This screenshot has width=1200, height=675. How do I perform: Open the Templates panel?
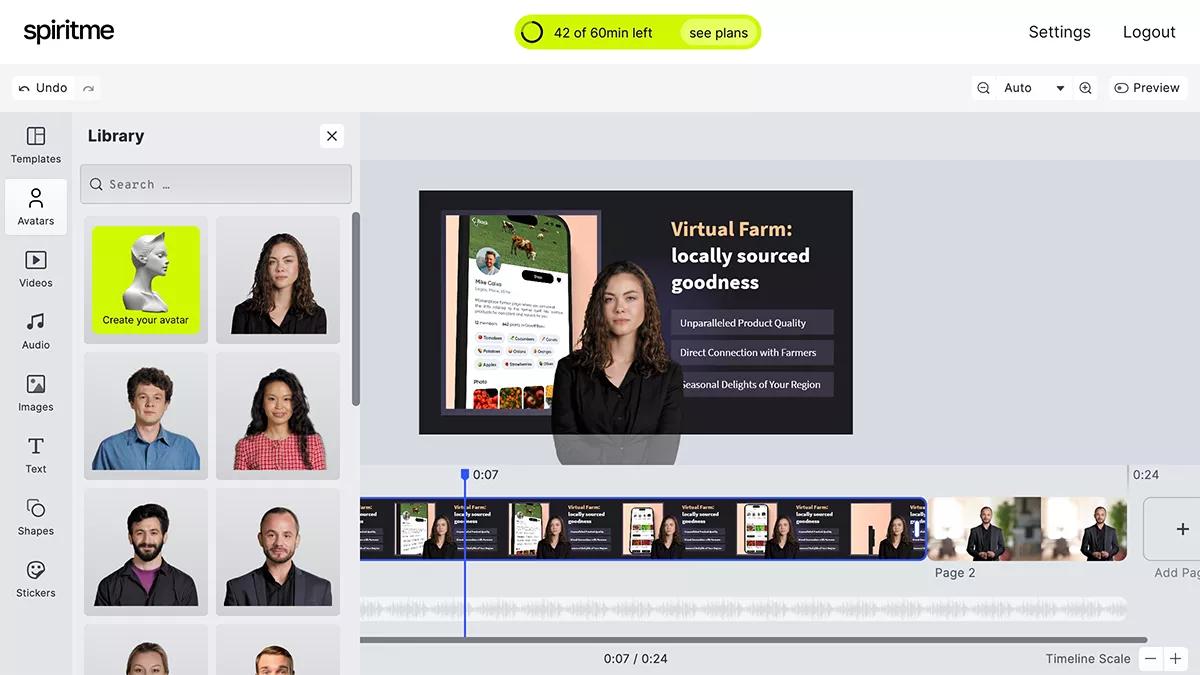36,145
